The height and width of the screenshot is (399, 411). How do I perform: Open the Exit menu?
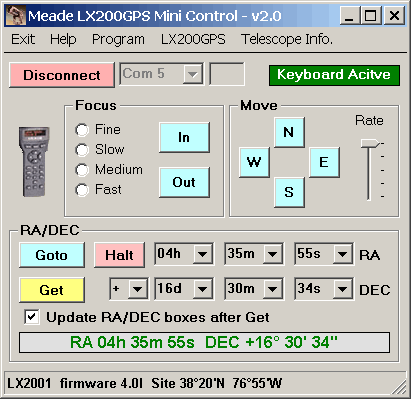coord(23,39)
